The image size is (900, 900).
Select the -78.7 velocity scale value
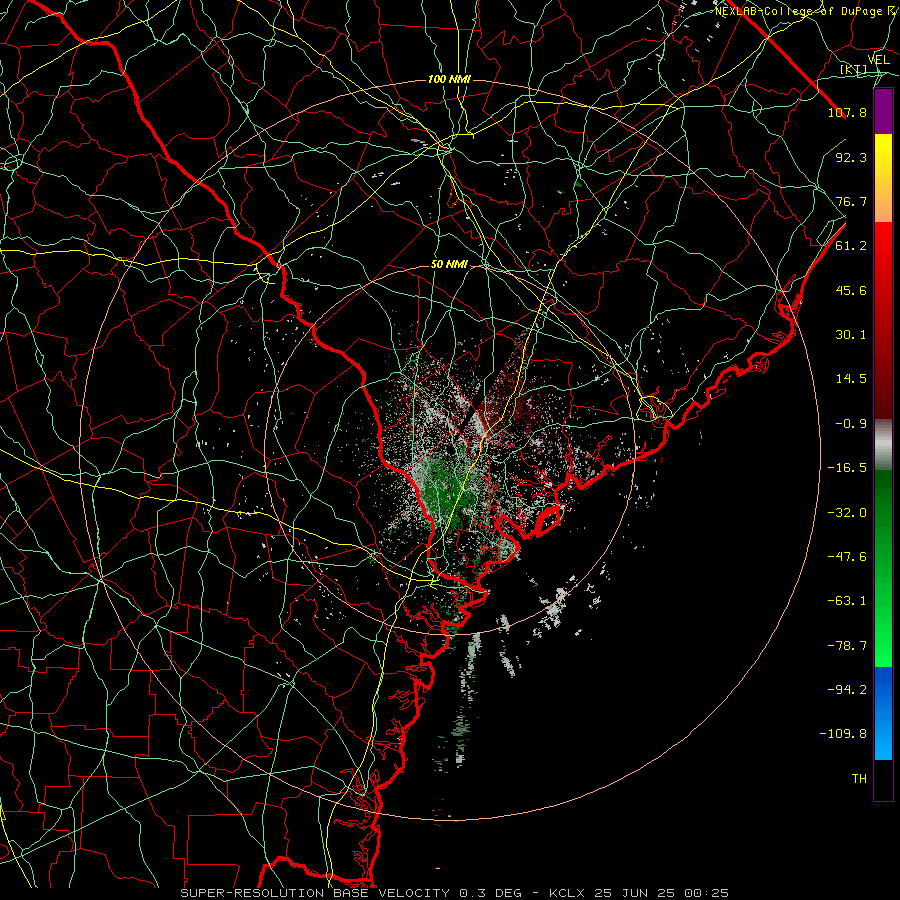pyautogui.click(x=847, y=646)
